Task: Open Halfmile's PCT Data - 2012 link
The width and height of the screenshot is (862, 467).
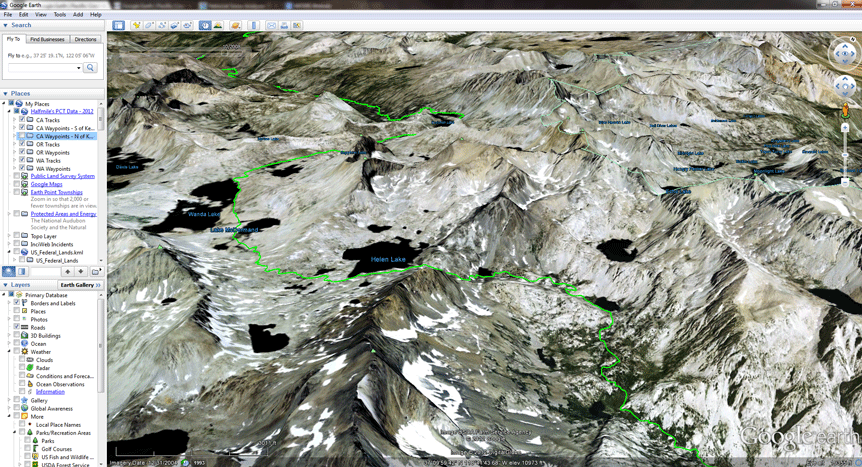Action: click(x=62, y=111)
